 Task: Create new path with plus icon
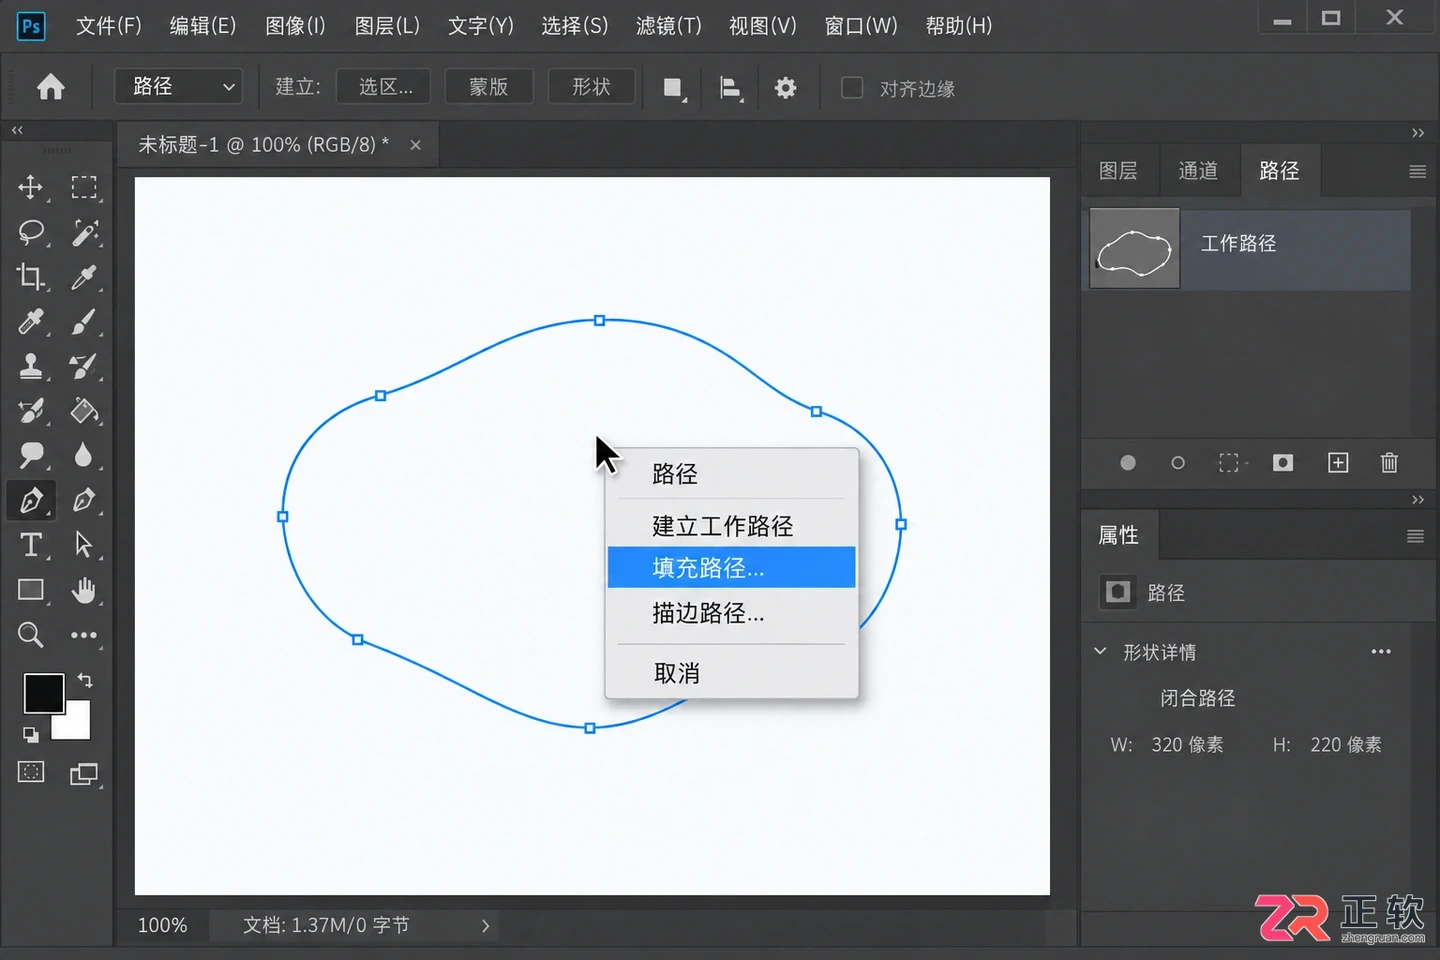[1338, 463]
